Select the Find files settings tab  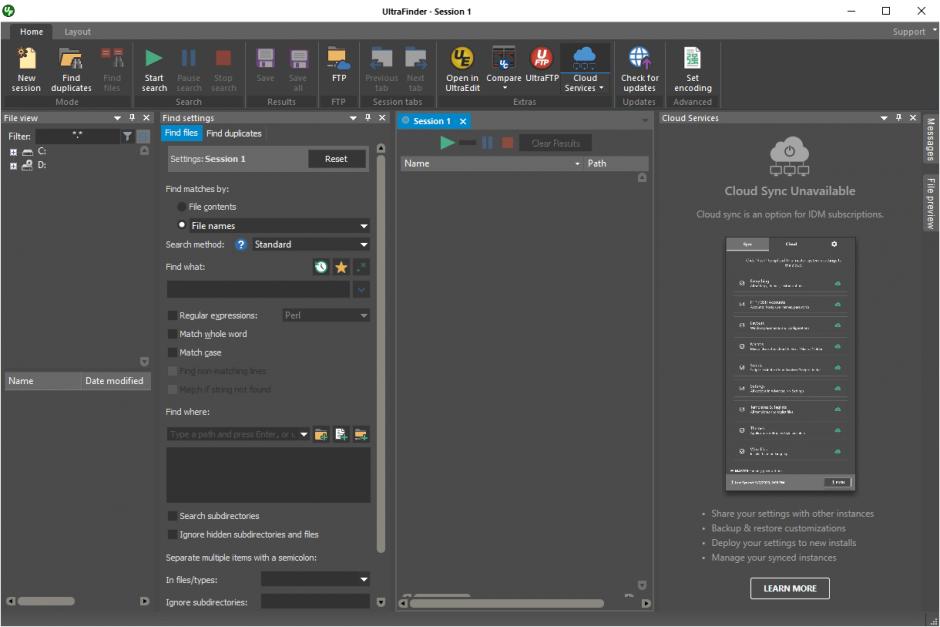pos(181,133)
